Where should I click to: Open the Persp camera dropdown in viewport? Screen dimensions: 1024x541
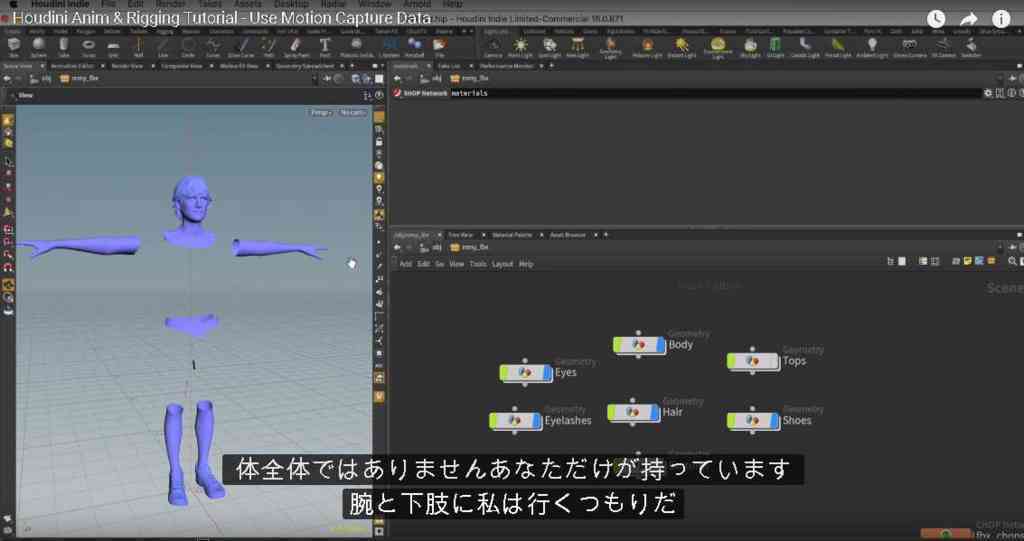[320, 112]
